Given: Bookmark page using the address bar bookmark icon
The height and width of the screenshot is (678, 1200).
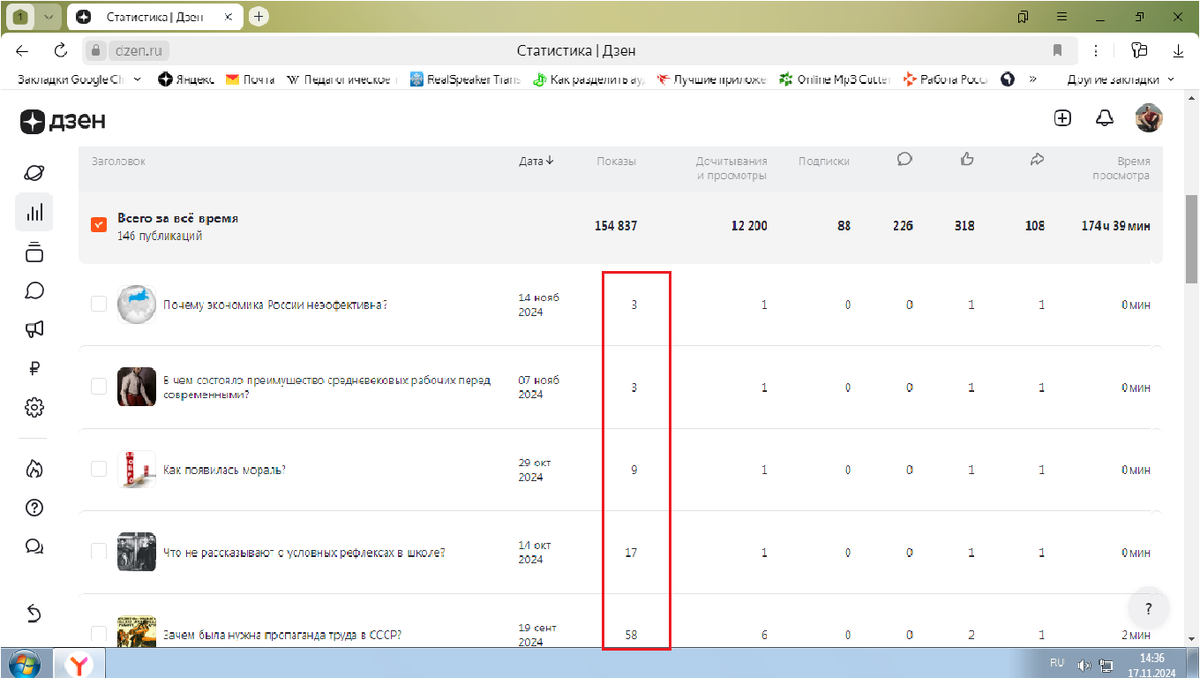Looking at the screenshot, I should (x=1057, y=50).
